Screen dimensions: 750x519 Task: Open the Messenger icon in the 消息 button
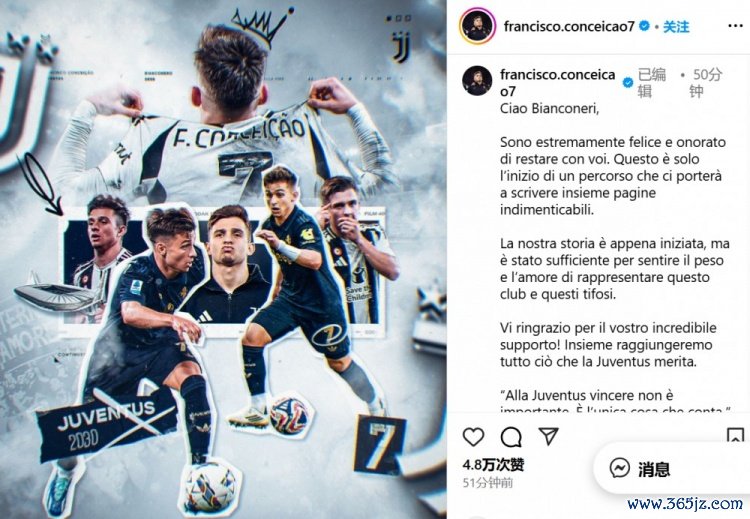point(619,468)
